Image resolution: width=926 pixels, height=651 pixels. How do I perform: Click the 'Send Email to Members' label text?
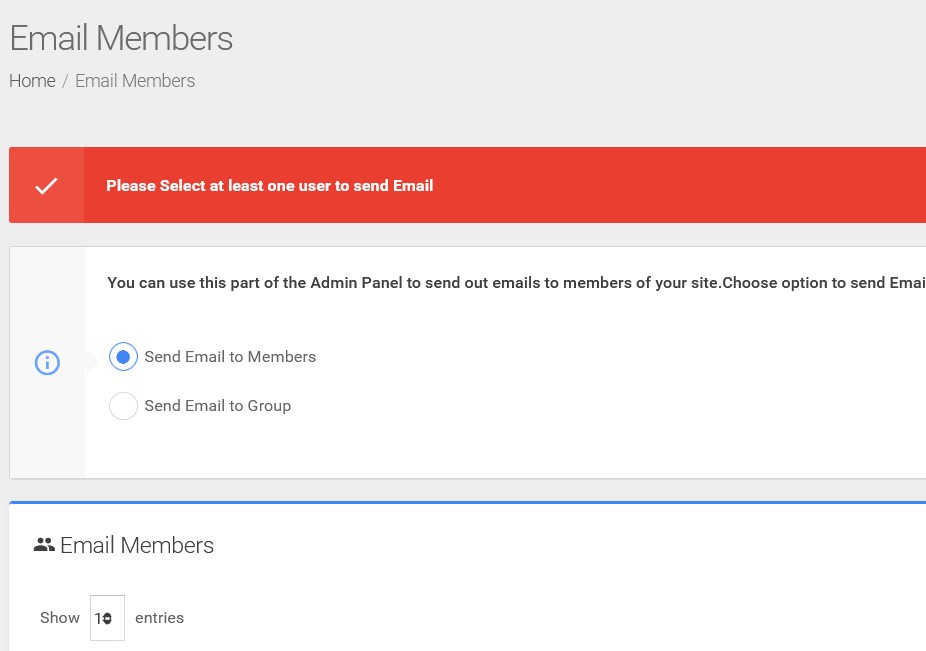[230, 357]
